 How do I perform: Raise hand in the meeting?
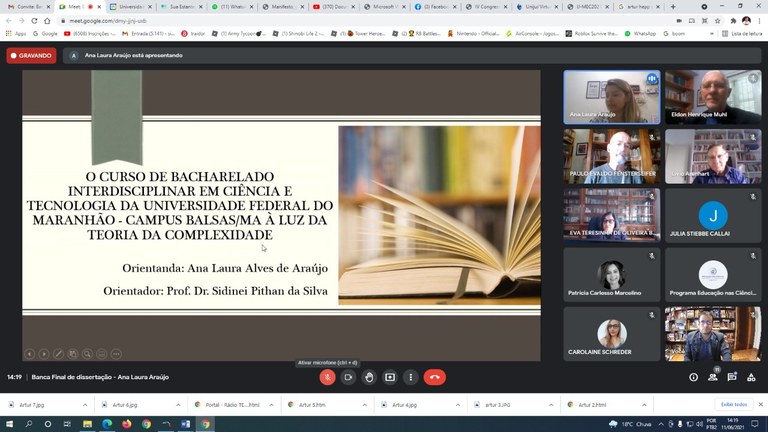pos(369,377)
